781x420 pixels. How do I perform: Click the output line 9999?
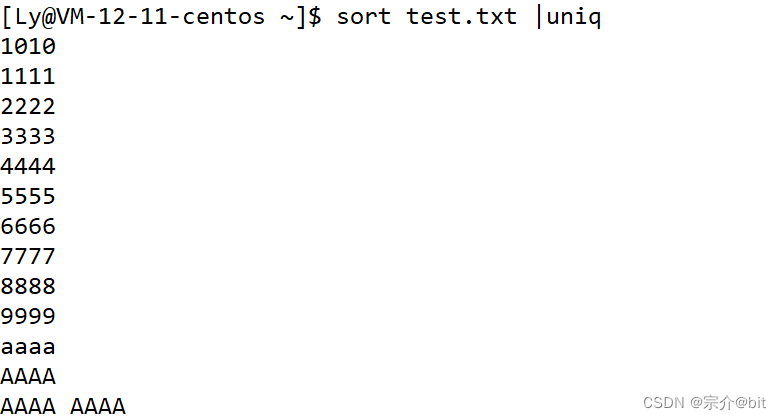click(28, 316)
